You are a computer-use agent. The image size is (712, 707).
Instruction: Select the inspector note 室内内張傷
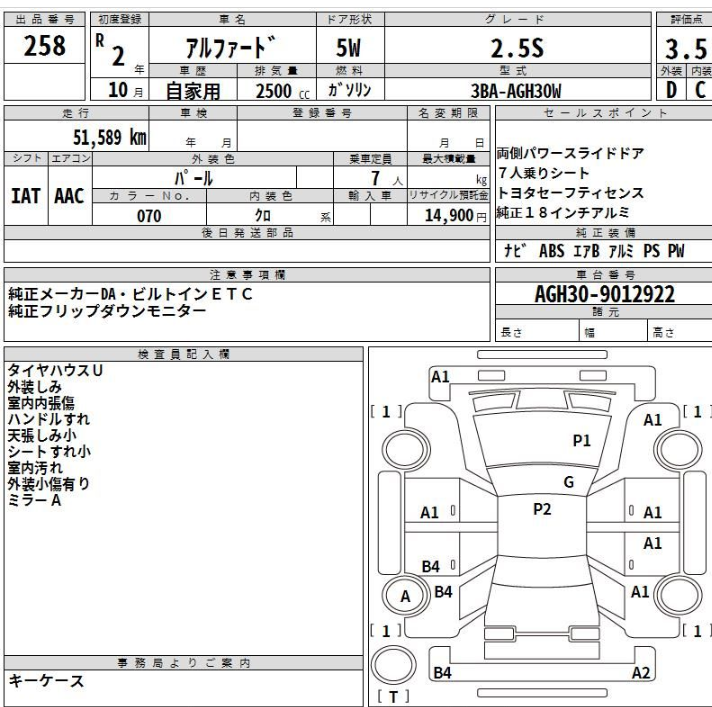tap(41, 403)
